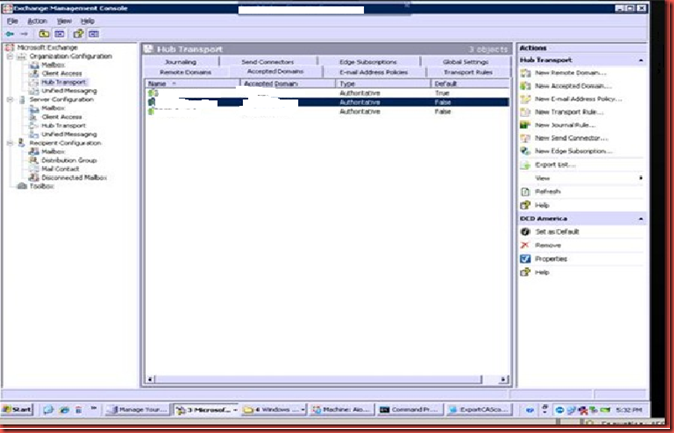Viewport: 674px width, 433px height.
Task: Click the New Journal Rule action icon
Action: [x=525, y=125]
